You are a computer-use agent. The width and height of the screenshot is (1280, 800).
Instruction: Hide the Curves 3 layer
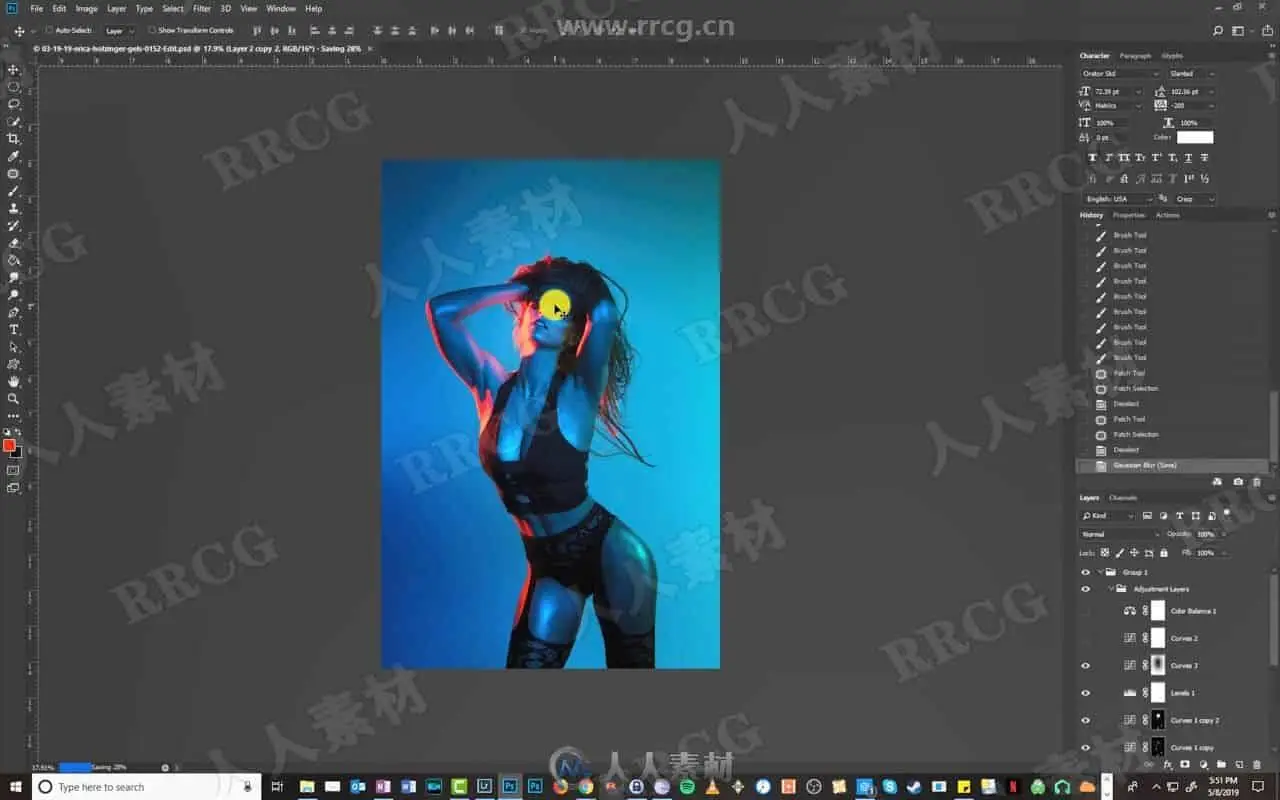click(x=1086, y=665)
